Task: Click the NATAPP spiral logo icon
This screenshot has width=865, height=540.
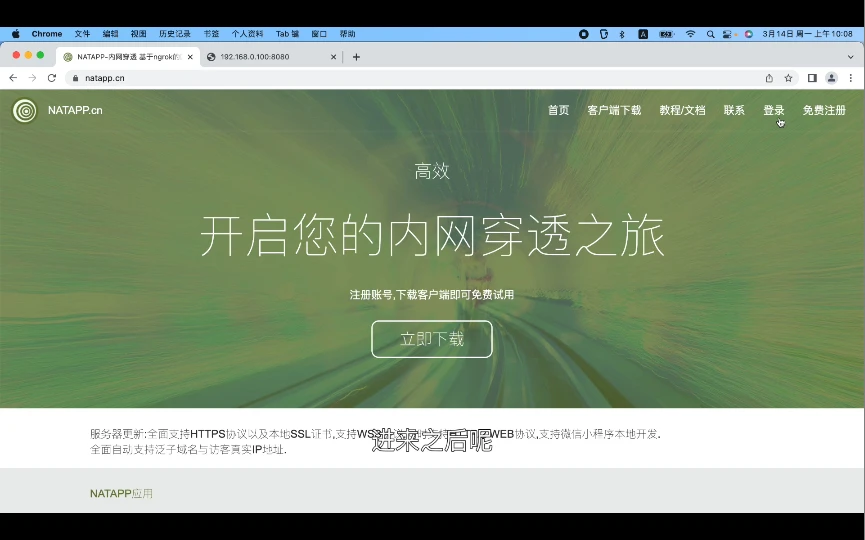Action: [24, 110]
